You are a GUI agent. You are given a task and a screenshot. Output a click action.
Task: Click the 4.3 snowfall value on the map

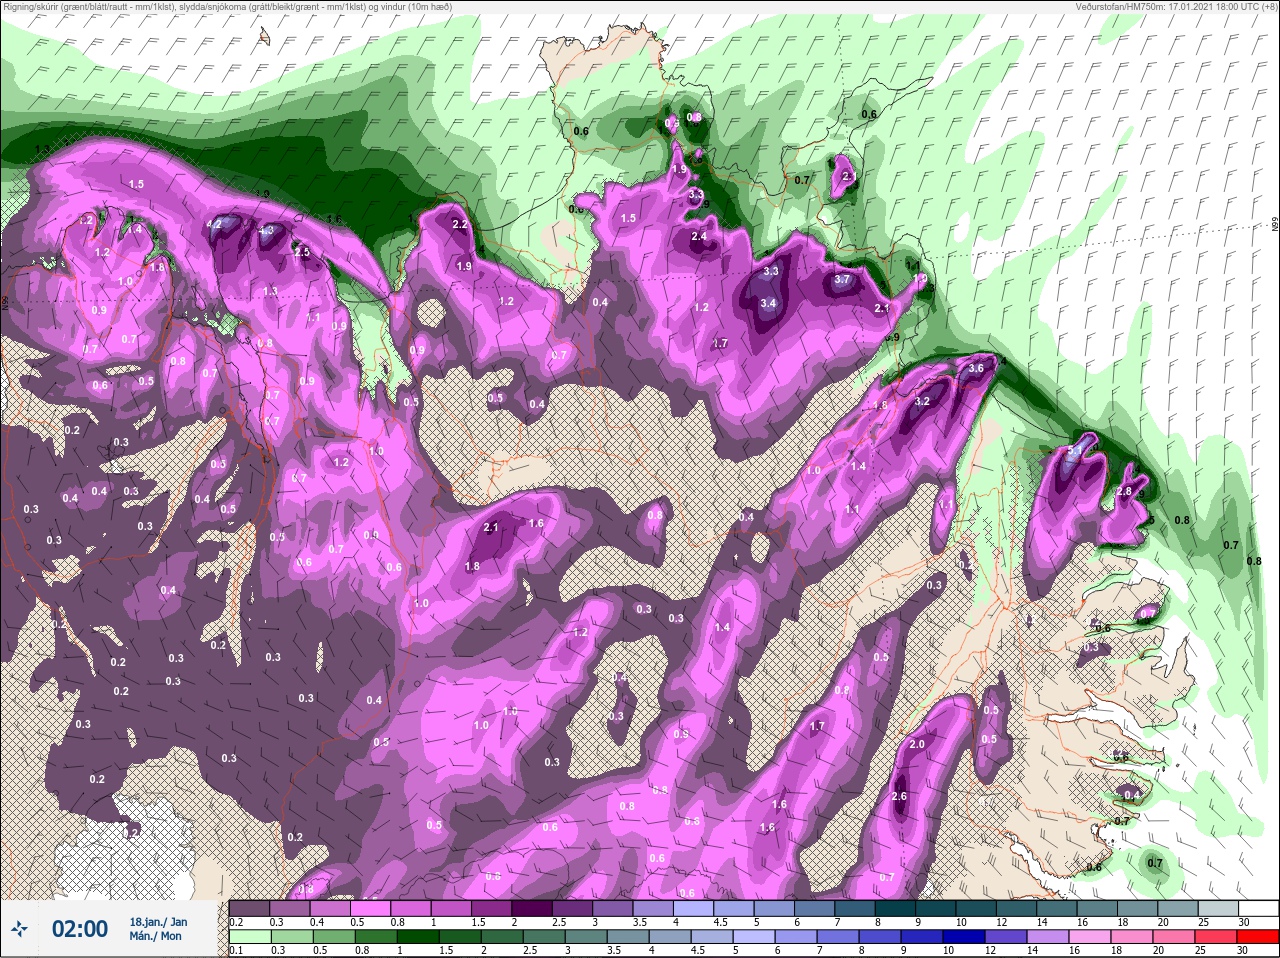(267, 230)
